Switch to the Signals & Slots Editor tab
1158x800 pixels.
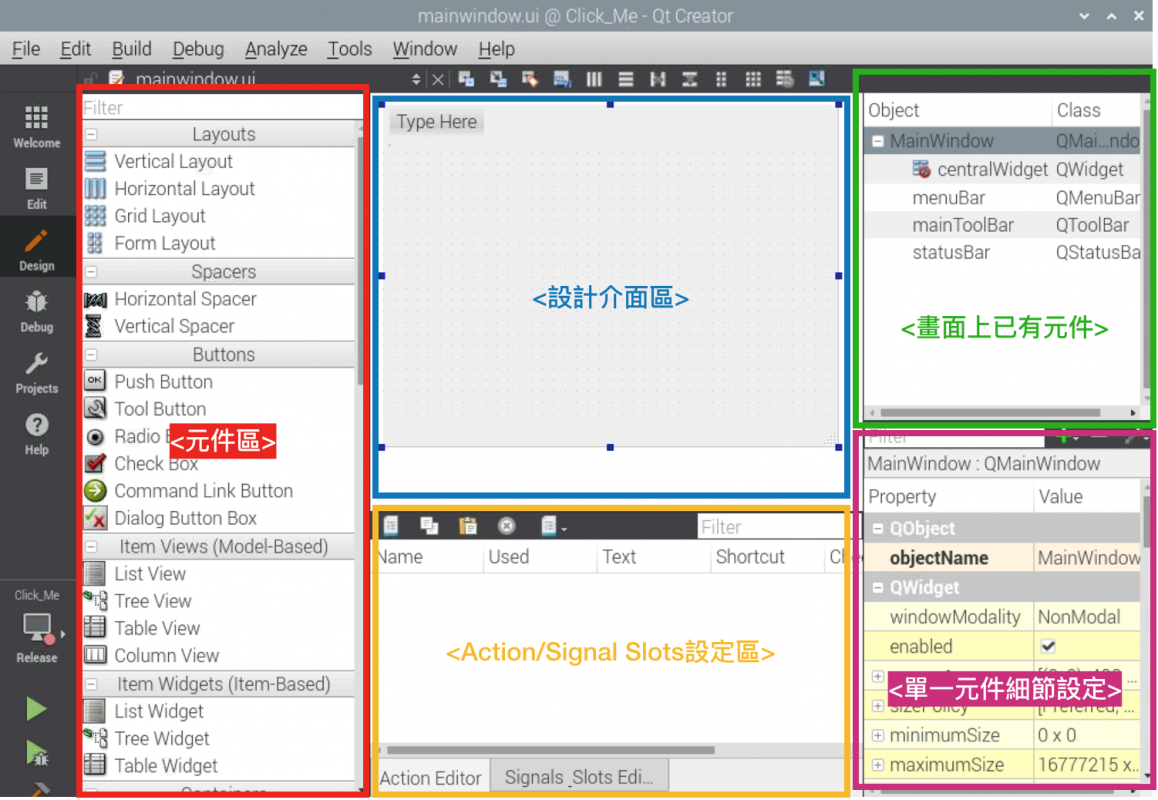pos(579,775)
